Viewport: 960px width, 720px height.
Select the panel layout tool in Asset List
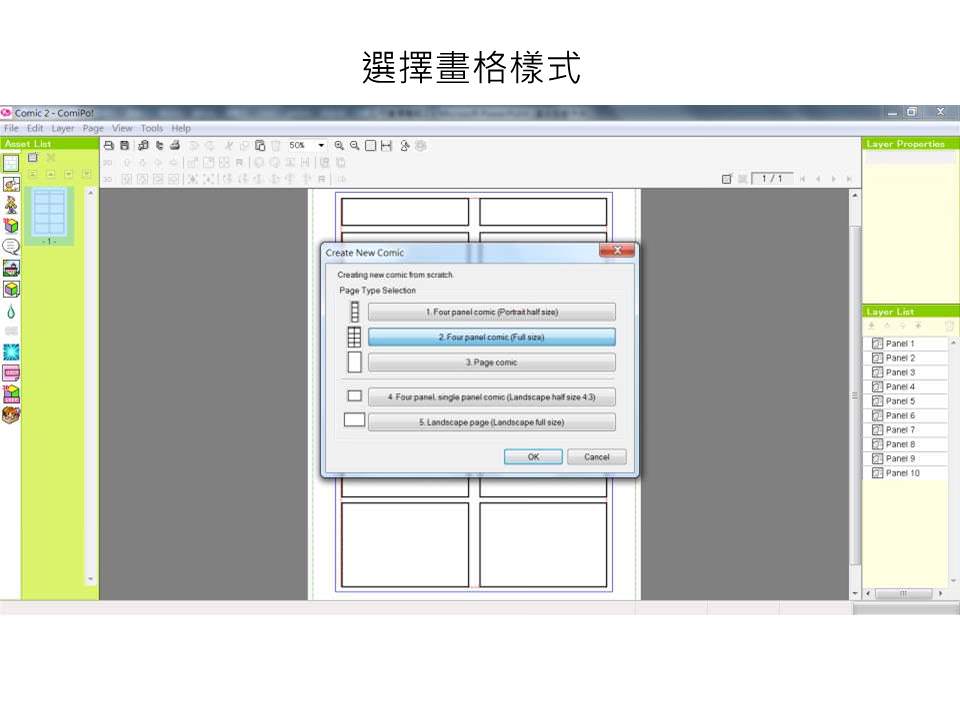[x=12, y=163]
